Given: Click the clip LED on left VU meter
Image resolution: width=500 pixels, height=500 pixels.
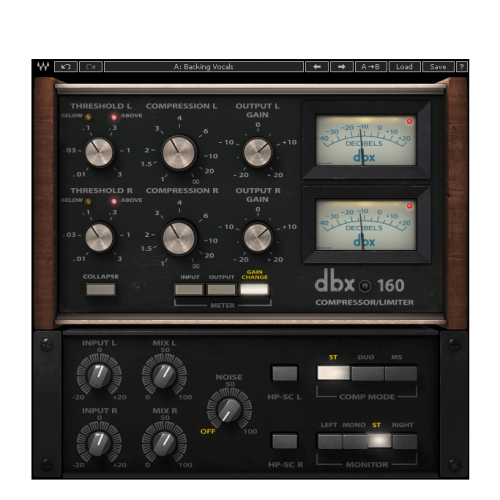Looking at the screenshot, I should (x=409, y=121).
